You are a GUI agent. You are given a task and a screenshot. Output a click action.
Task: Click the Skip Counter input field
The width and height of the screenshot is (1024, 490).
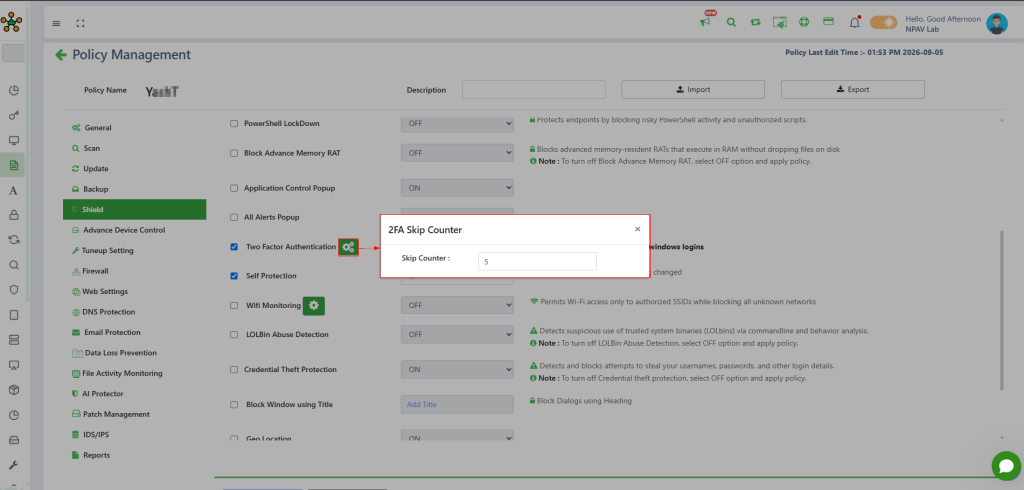pos(537,261)
